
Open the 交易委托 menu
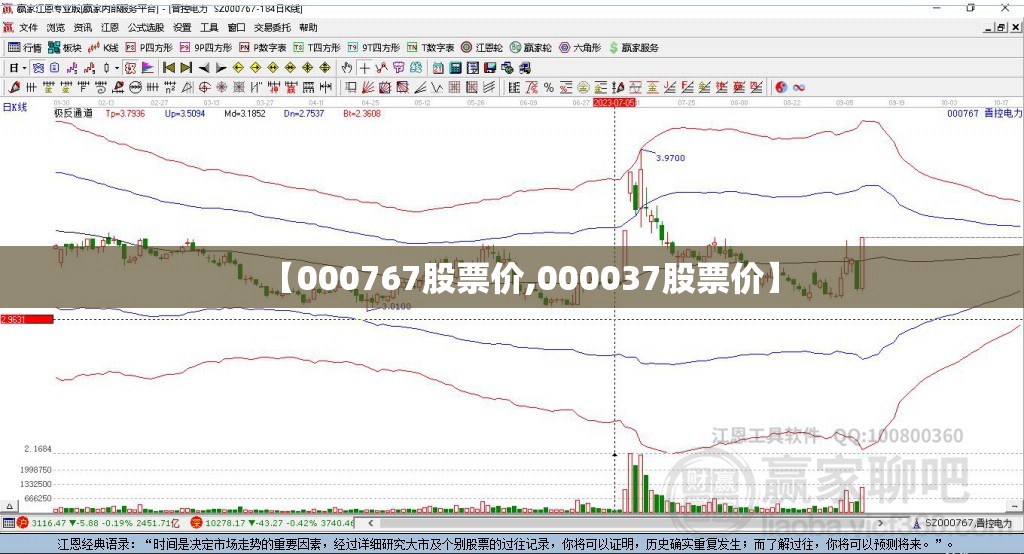[x=272, y=27]
